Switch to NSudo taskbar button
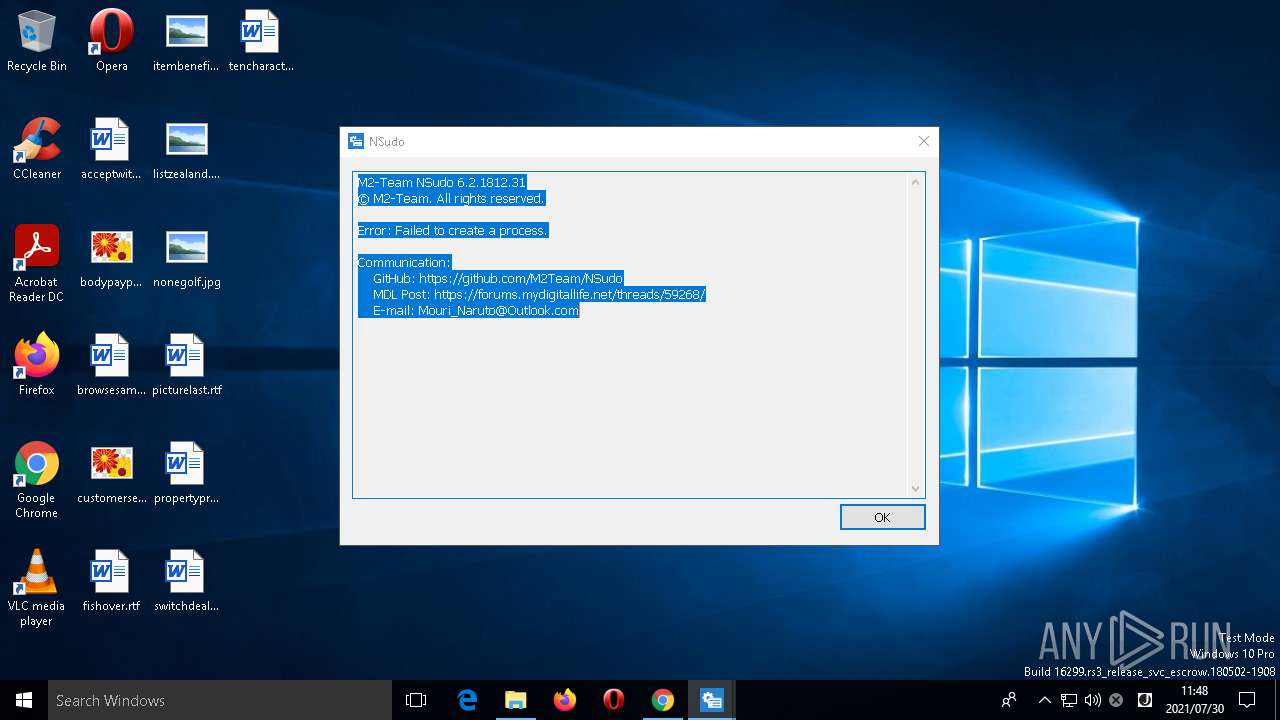Viewport: 1280px width, 720px height. click(x=711, y=700)
